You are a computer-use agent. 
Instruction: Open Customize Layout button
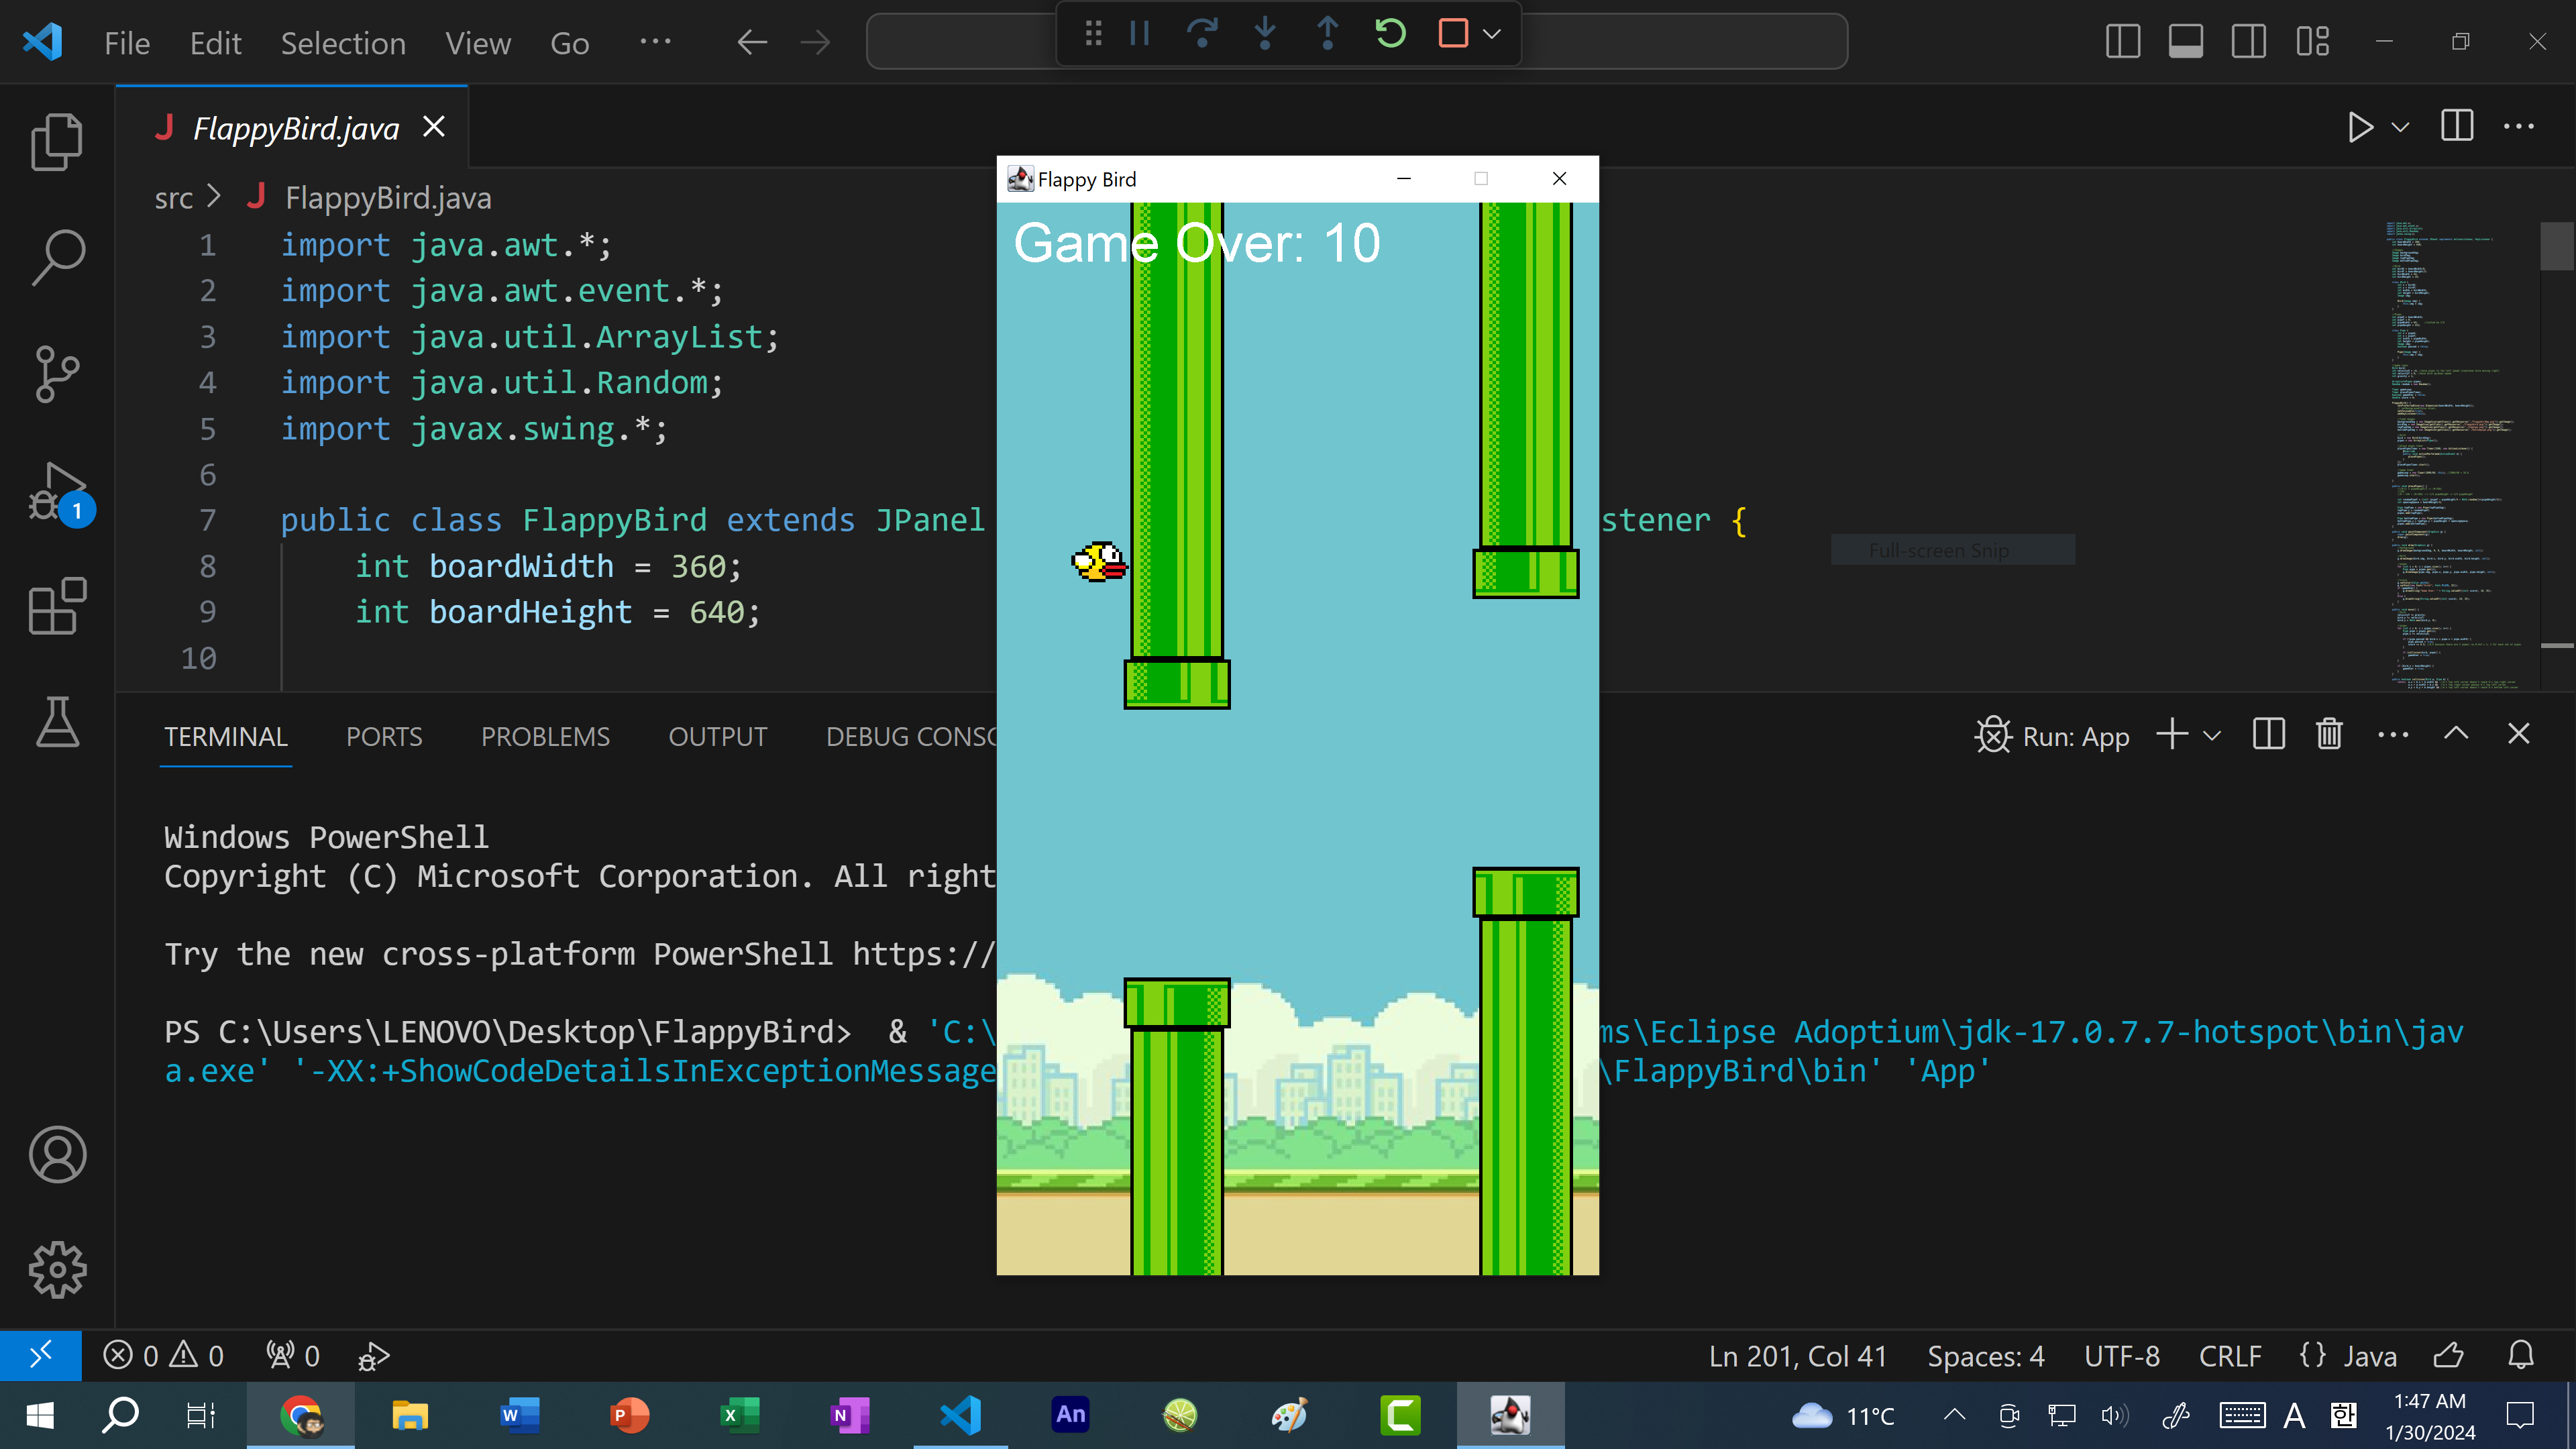(2312, 42)
